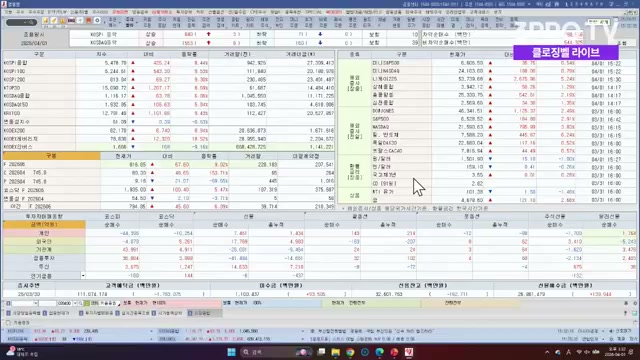Select the KRX100 index row

[x=169, y=113]
